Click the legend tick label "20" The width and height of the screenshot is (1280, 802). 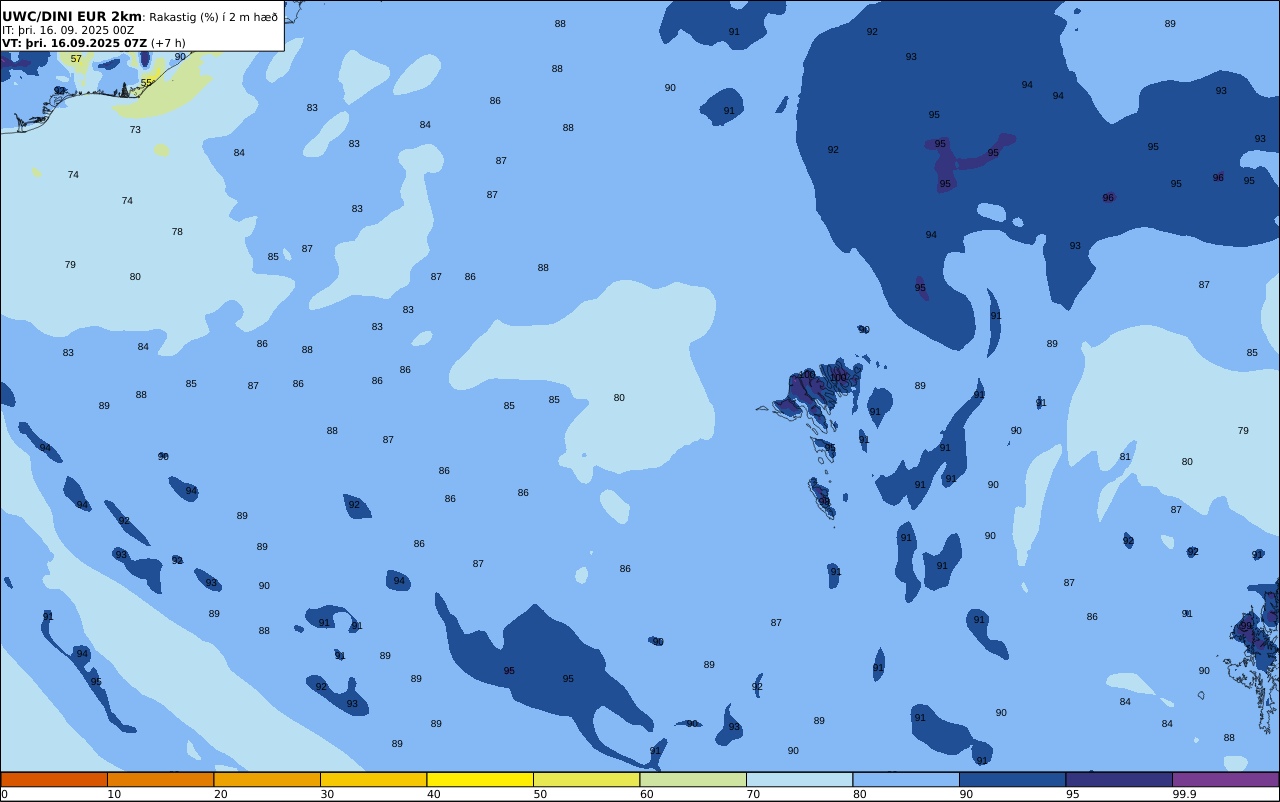pyautogui.click(x=220, y=794)
